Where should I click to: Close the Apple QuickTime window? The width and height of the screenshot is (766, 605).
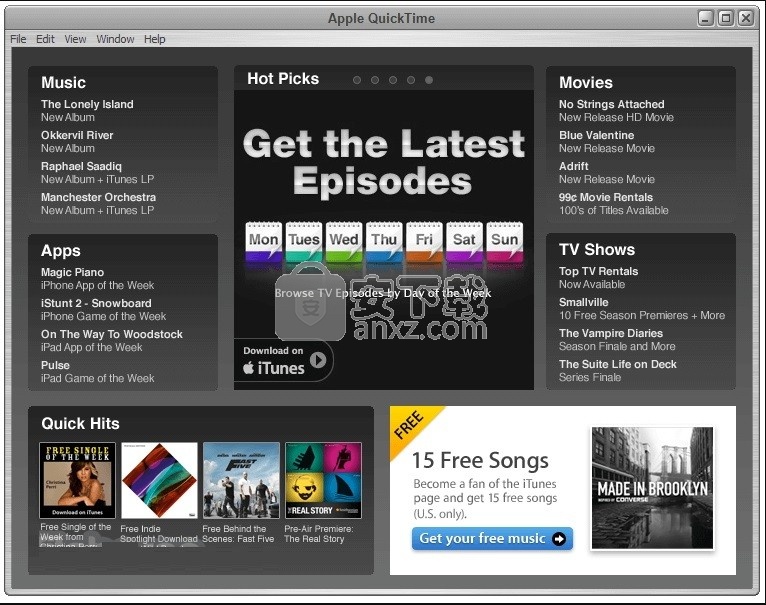(745, 19)
